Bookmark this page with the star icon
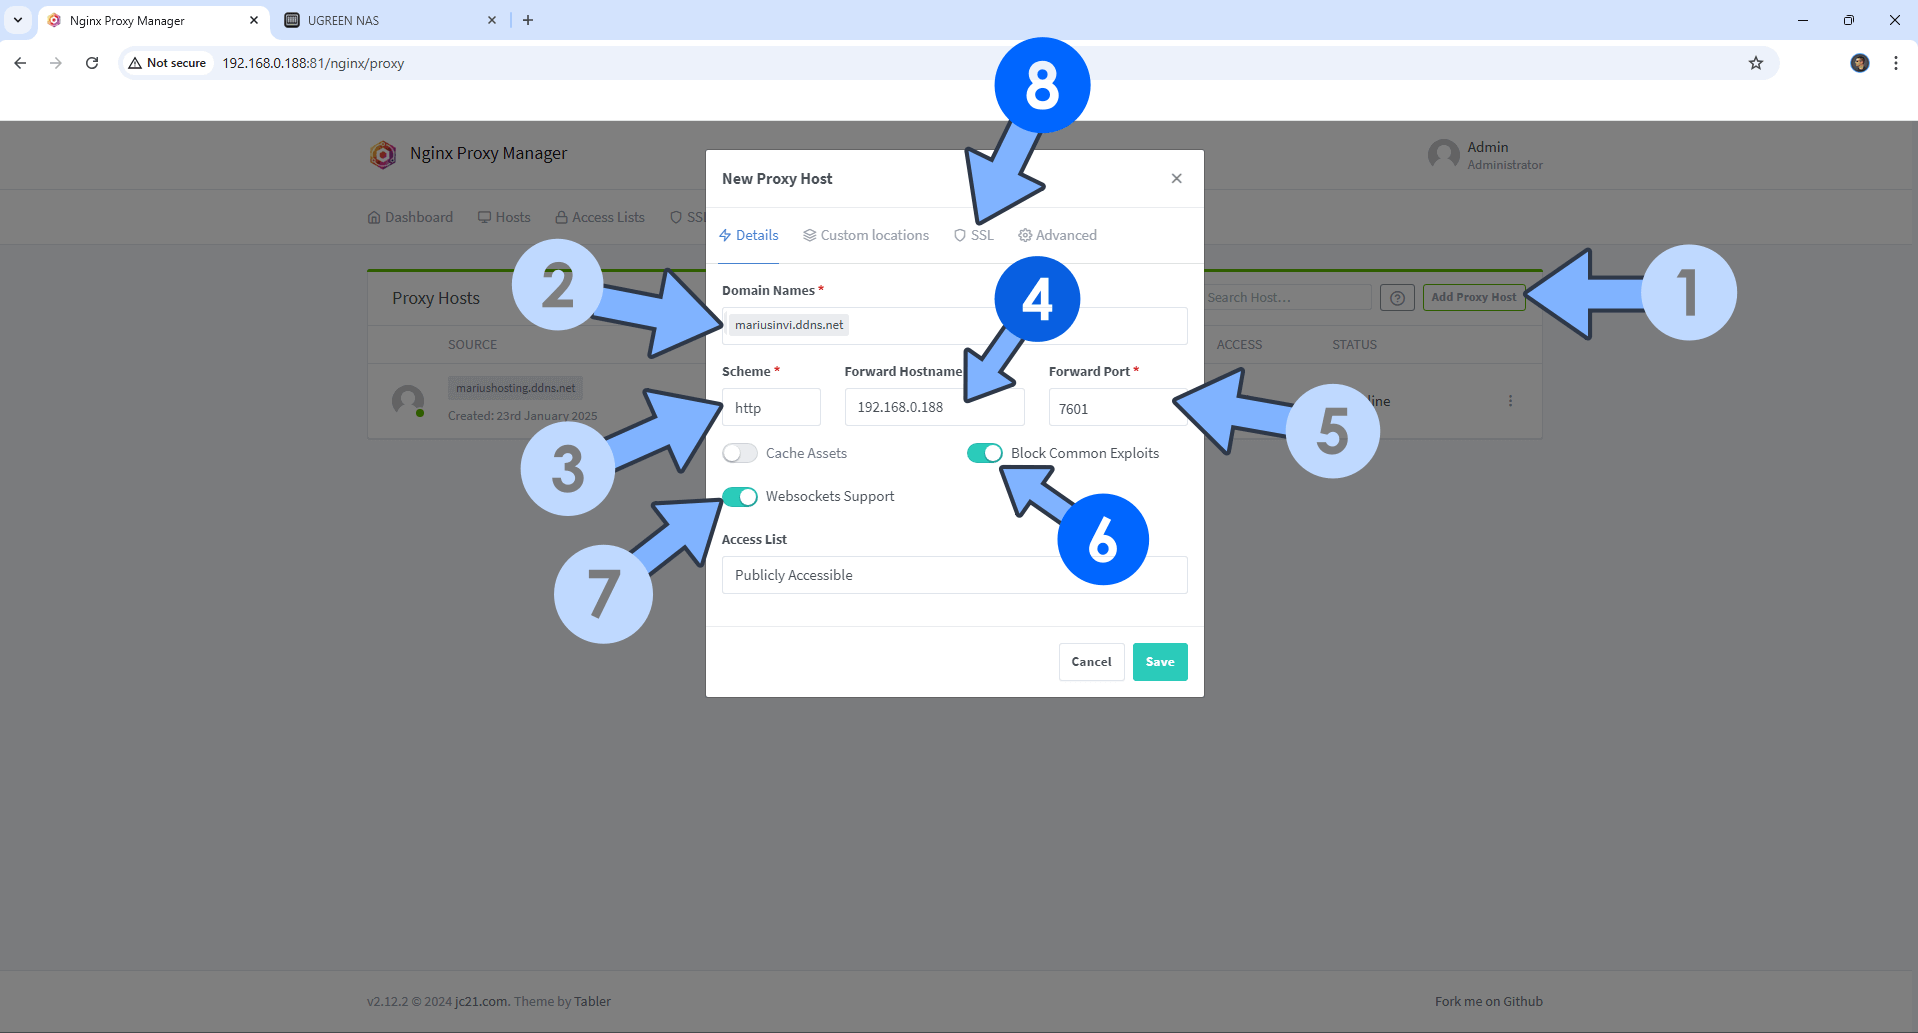 click(x=1755, y=63)
